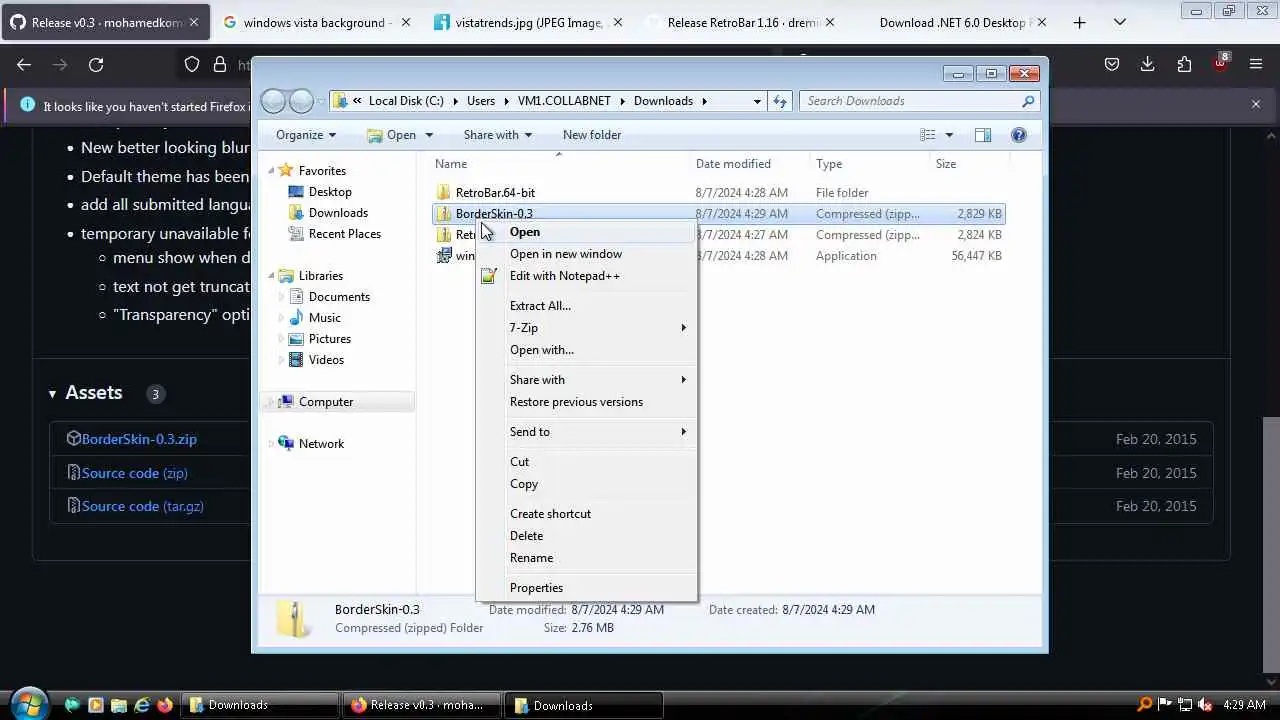
Task: Reload the Firefox page
Action: pos(96,64)
